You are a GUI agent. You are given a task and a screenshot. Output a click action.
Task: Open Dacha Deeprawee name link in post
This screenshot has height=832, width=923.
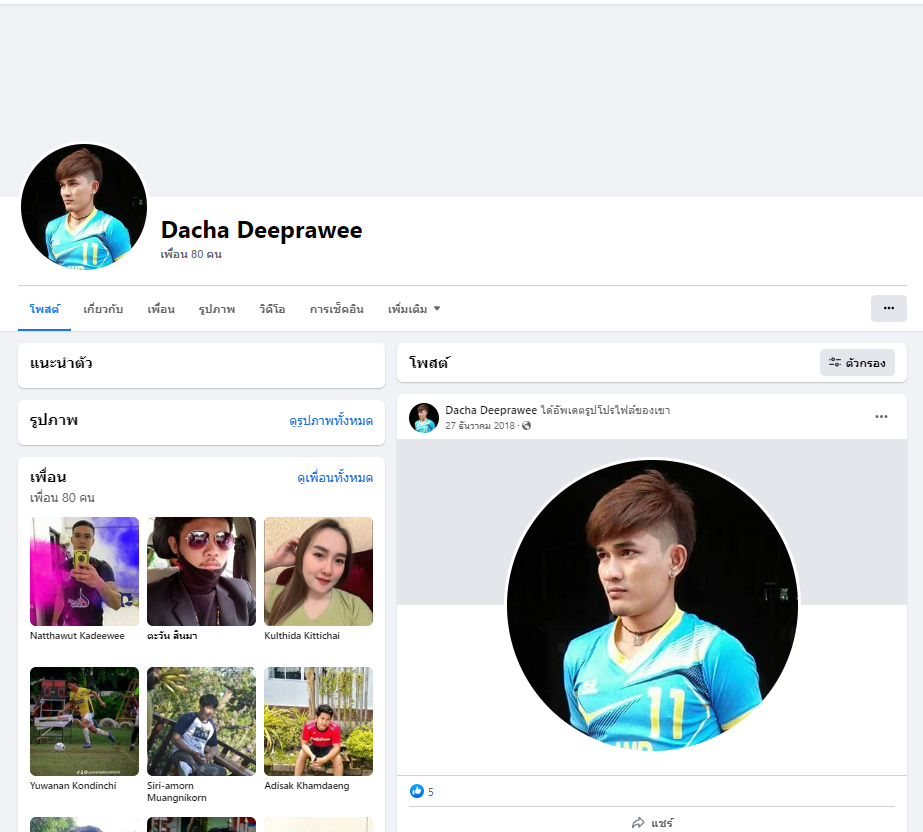point(491,410)
